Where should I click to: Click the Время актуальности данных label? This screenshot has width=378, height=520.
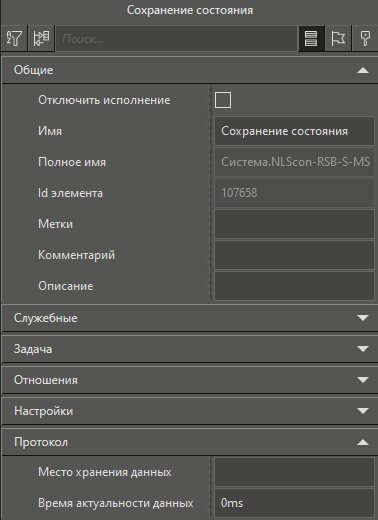(x=116, y=503)
